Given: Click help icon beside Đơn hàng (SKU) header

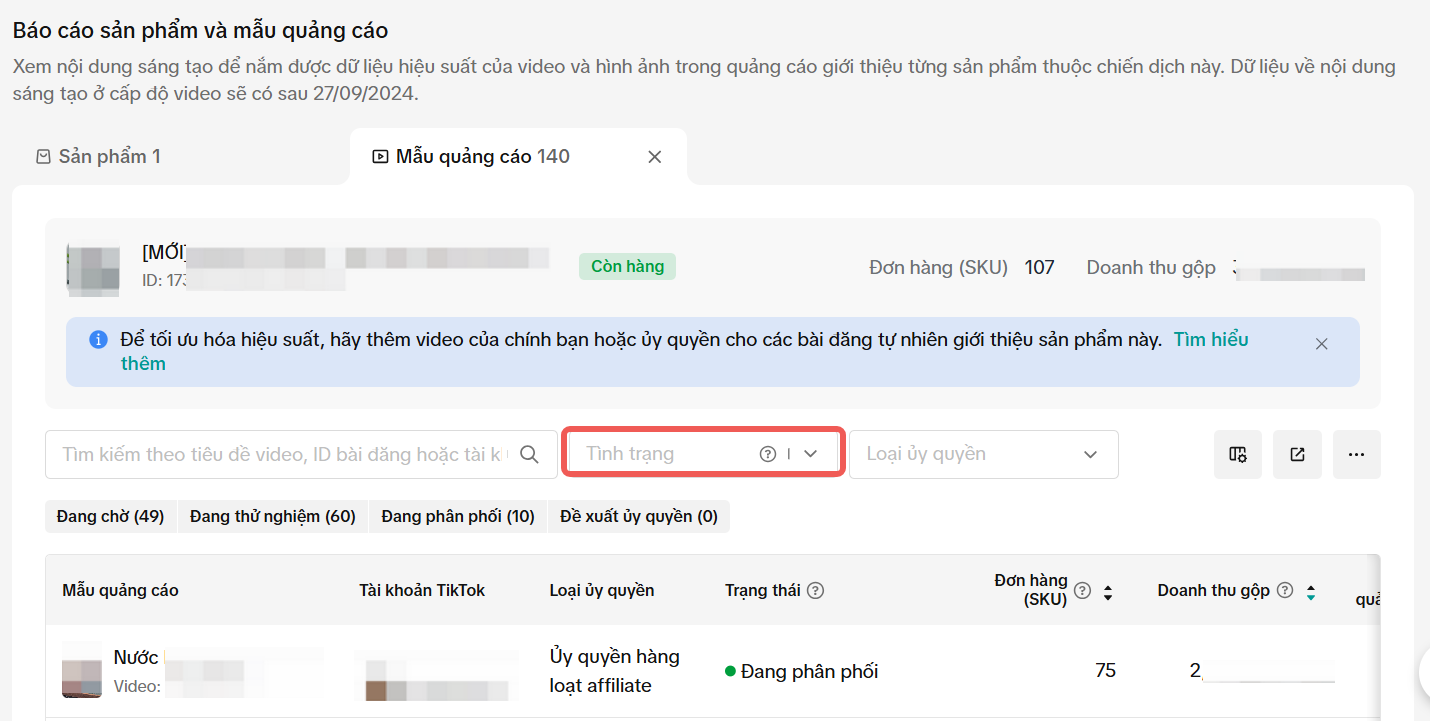Looking at the screenshot, I should click(x=1082, y=590).
